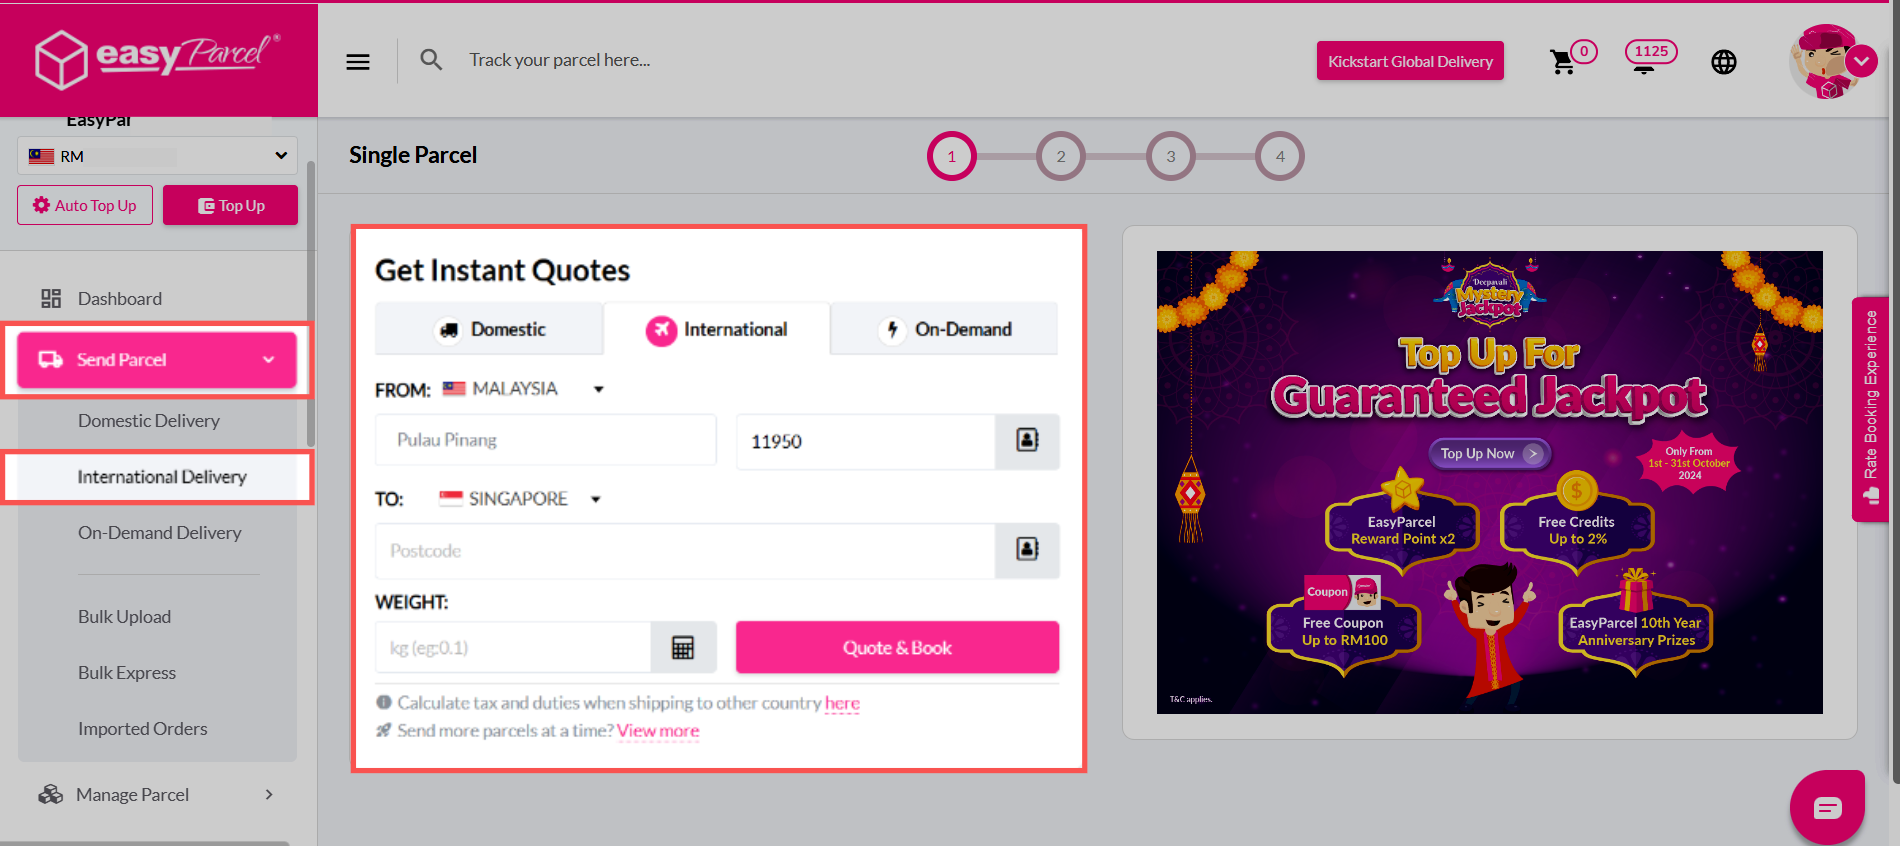Screen dimensions: 1900x846
Task: Open the RM currency dropdown
Action: click(157, 156)
